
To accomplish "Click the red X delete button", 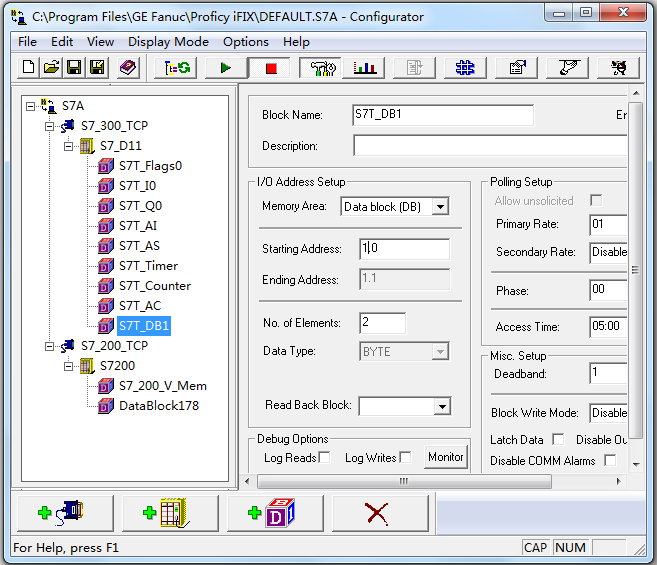I will [x=380, y=513].
